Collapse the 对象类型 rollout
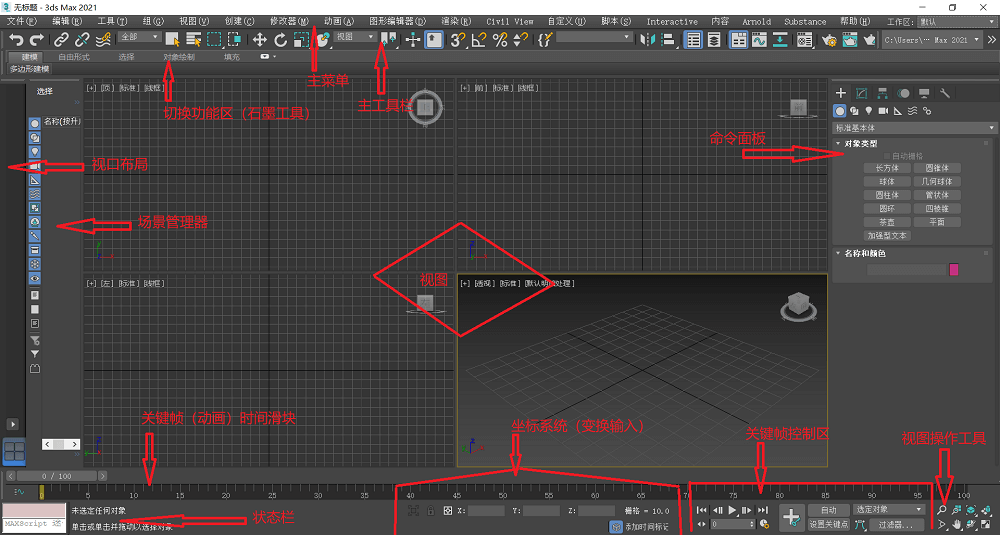The image size is (1000, 535). (x=861, y=144)
